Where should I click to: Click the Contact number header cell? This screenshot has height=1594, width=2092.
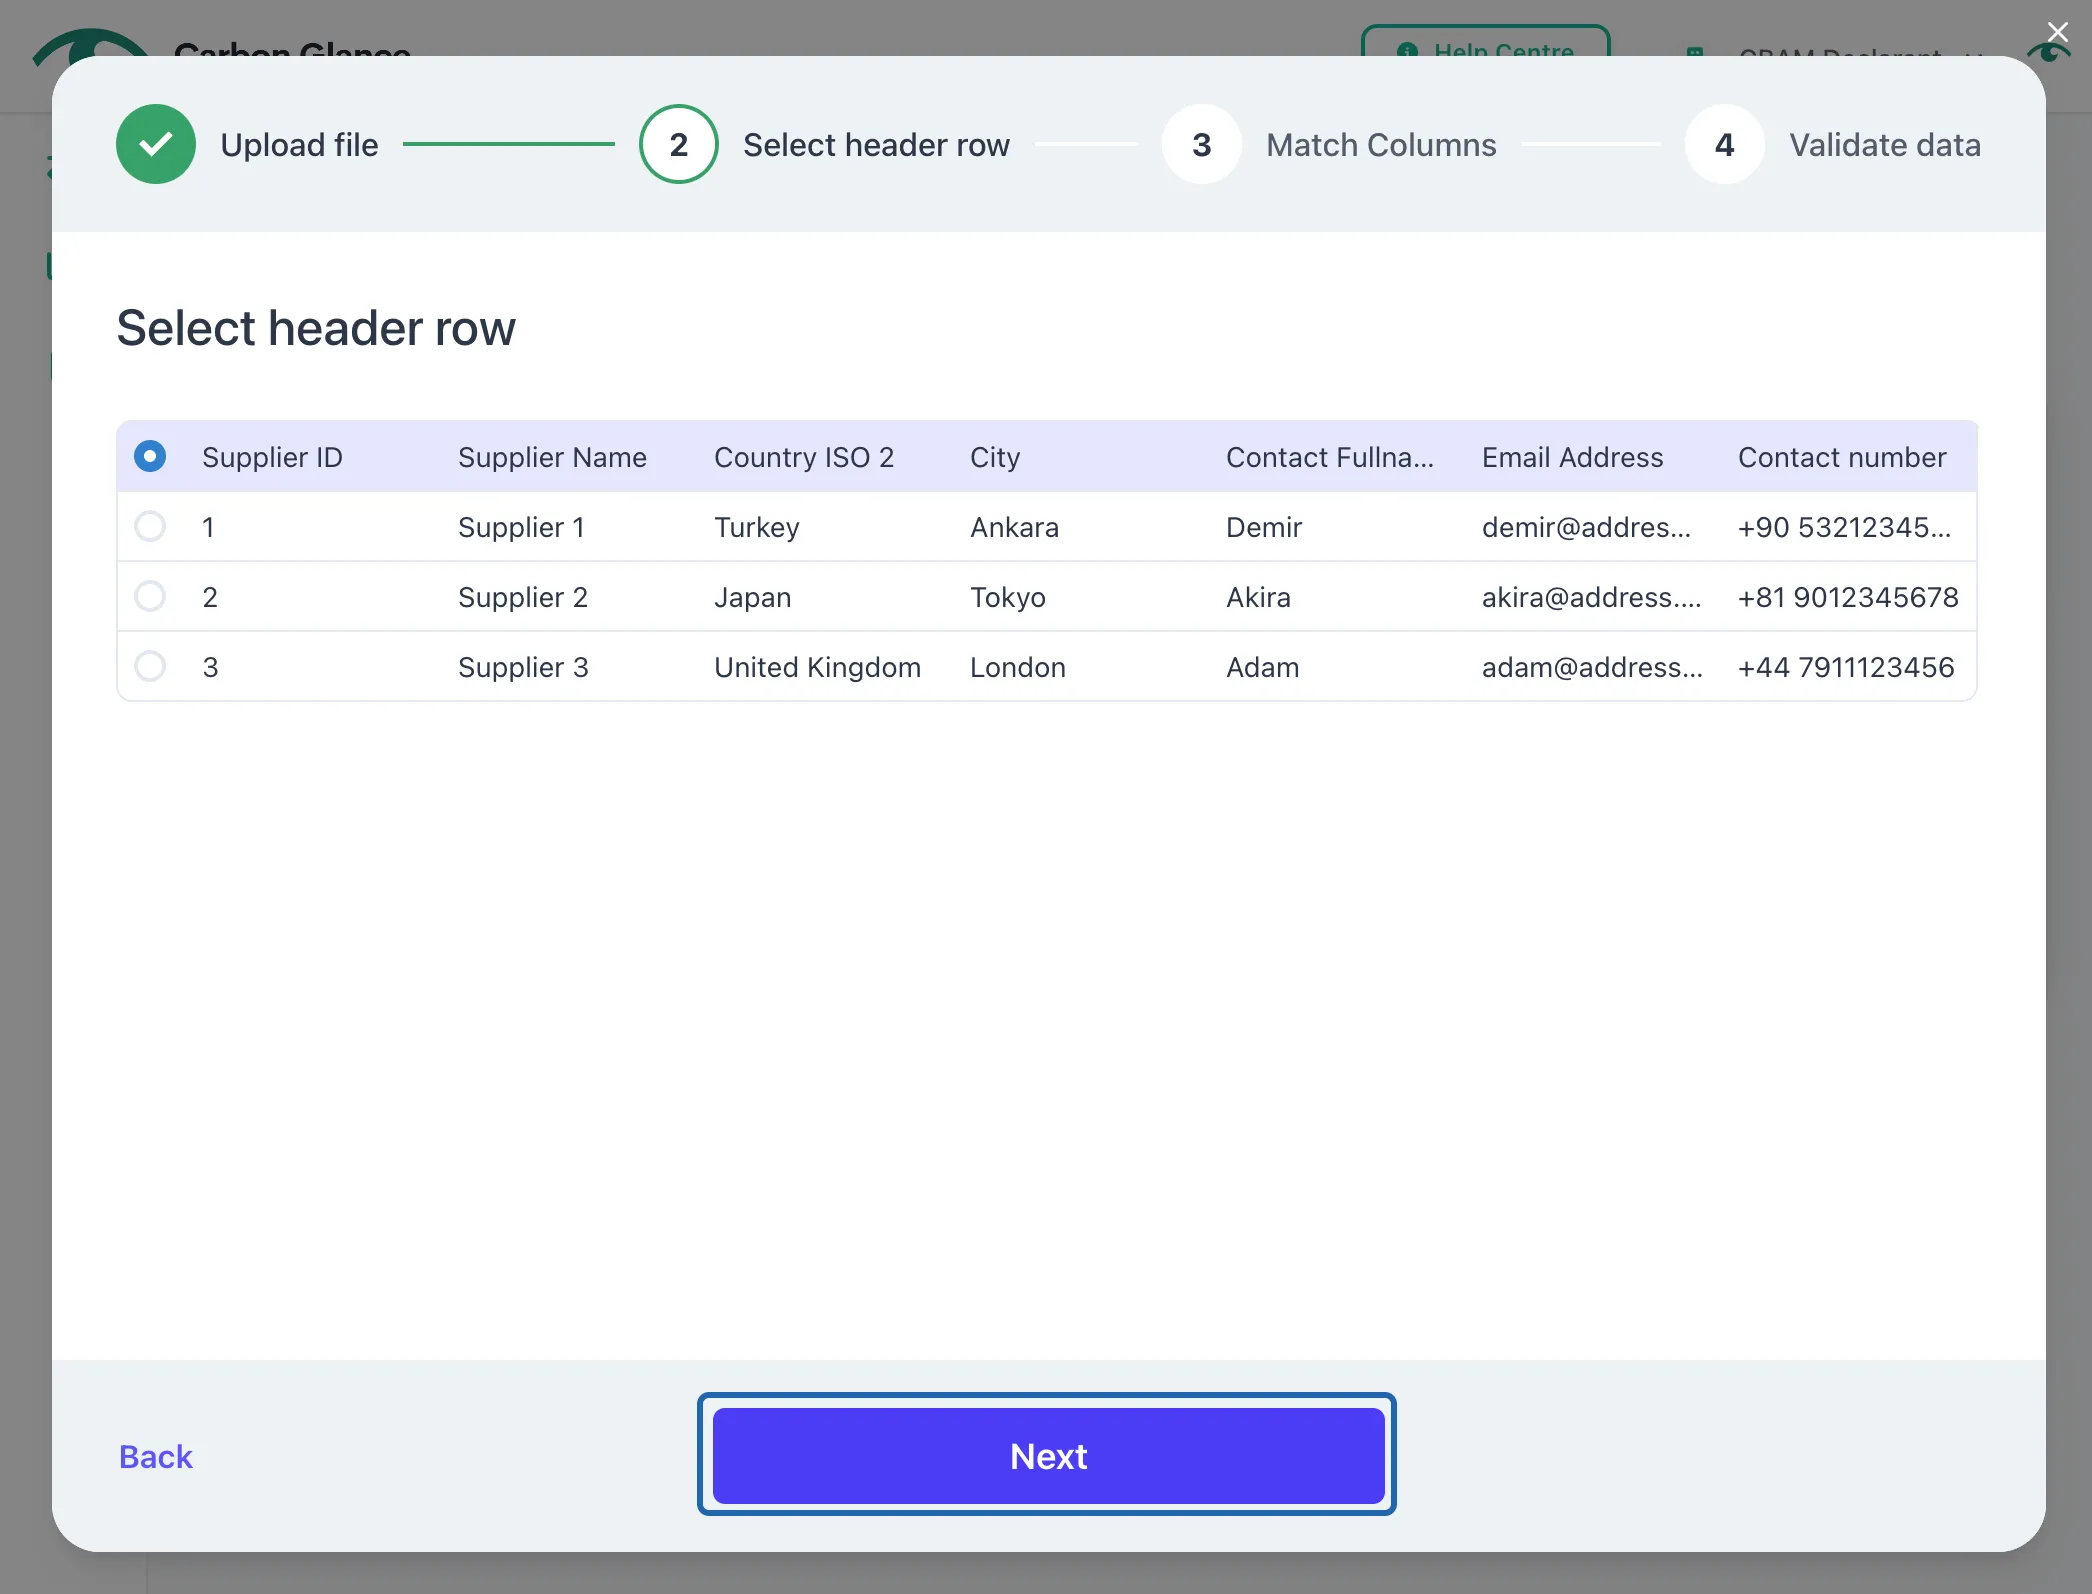pos(1842,457)
